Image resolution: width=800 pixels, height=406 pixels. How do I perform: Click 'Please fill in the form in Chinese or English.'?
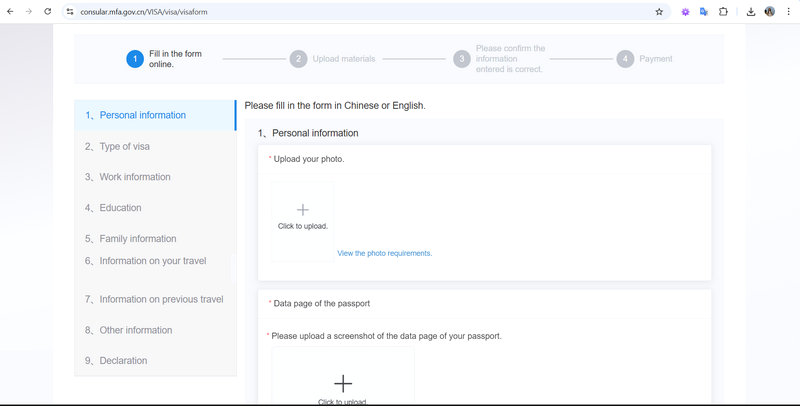click(x=335, y=106)
